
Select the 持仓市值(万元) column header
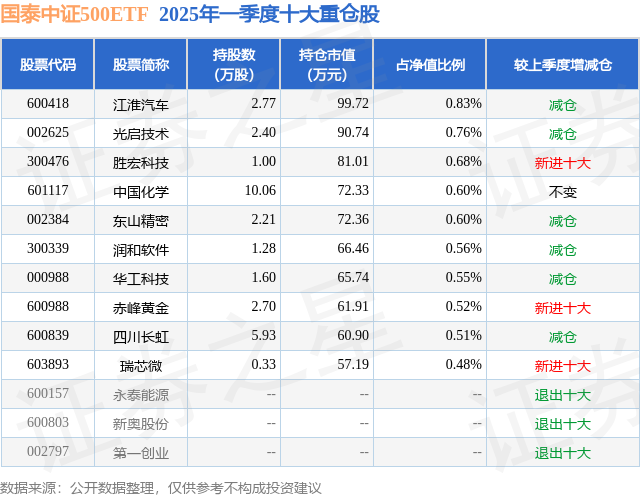click(327, 64)
